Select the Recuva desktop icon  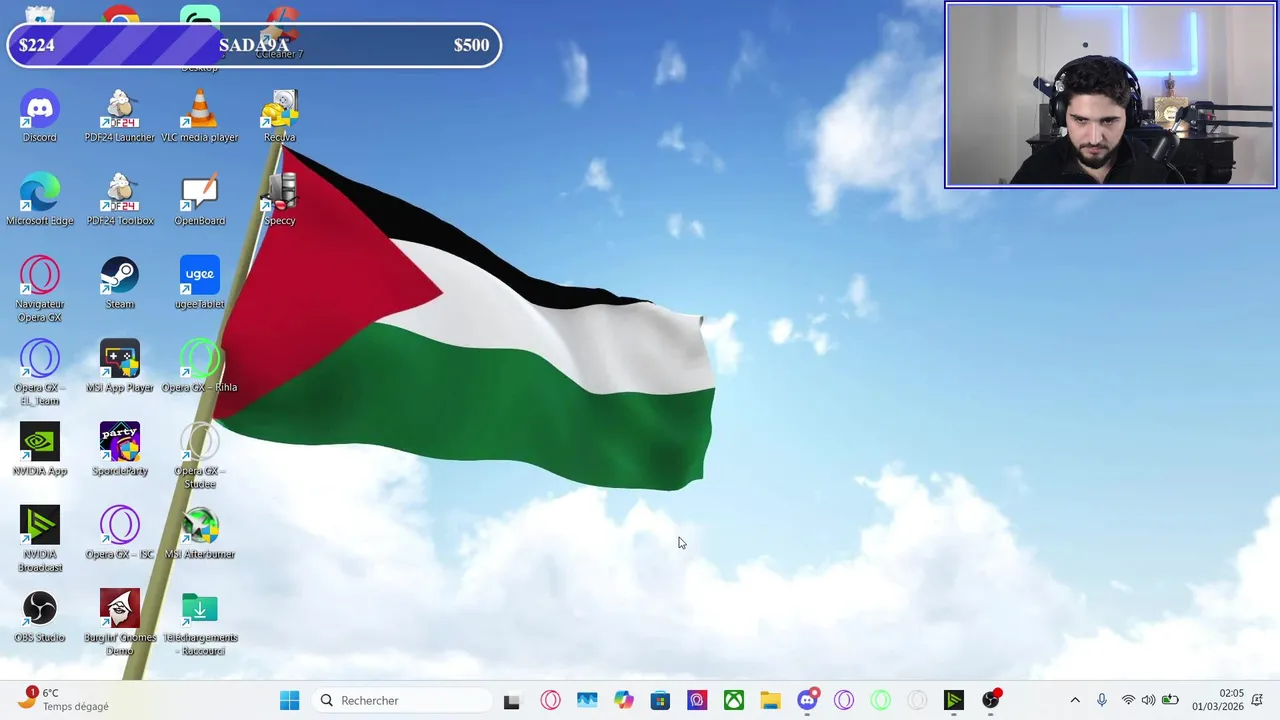(x=280, y=116)
